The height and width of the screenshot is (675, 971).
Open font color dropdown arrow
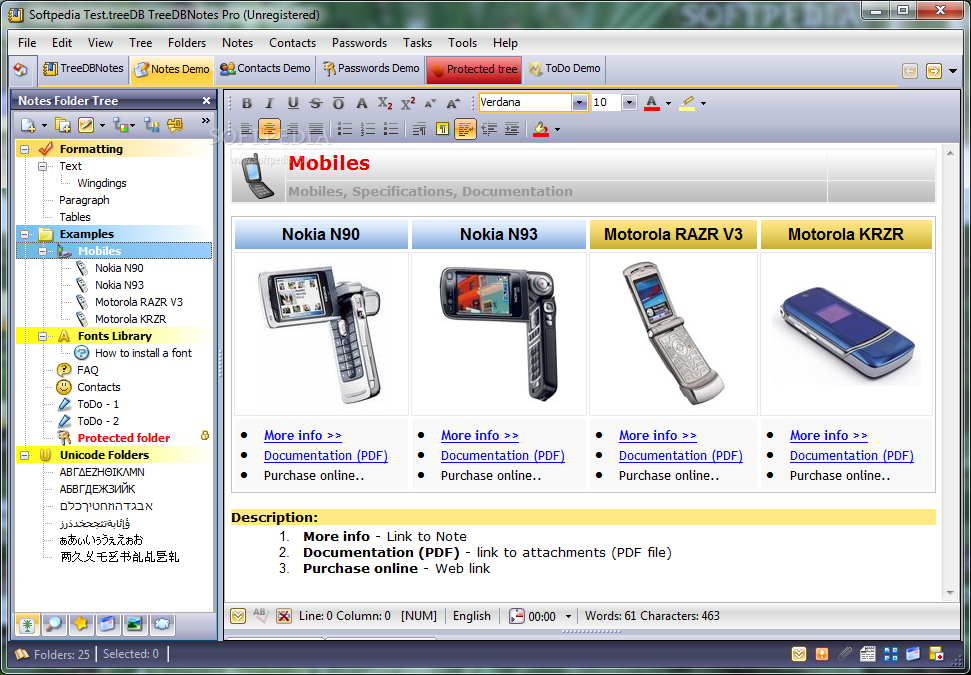[668, 103]
